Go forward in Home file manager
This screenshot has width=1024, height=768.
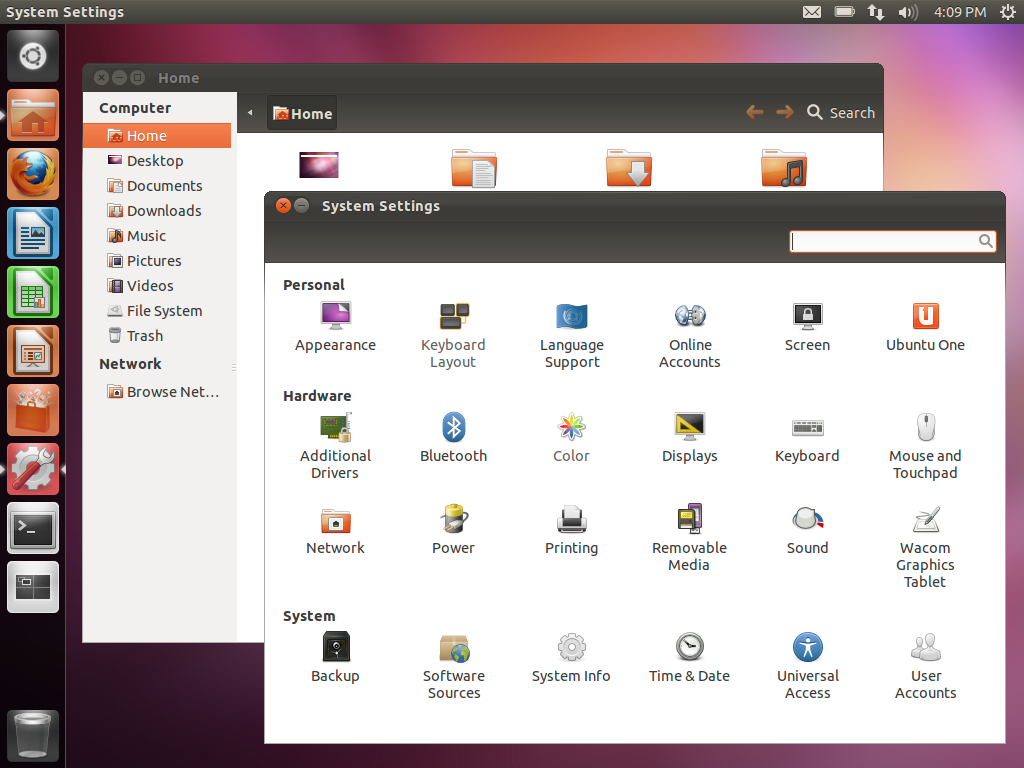point(785,112)
